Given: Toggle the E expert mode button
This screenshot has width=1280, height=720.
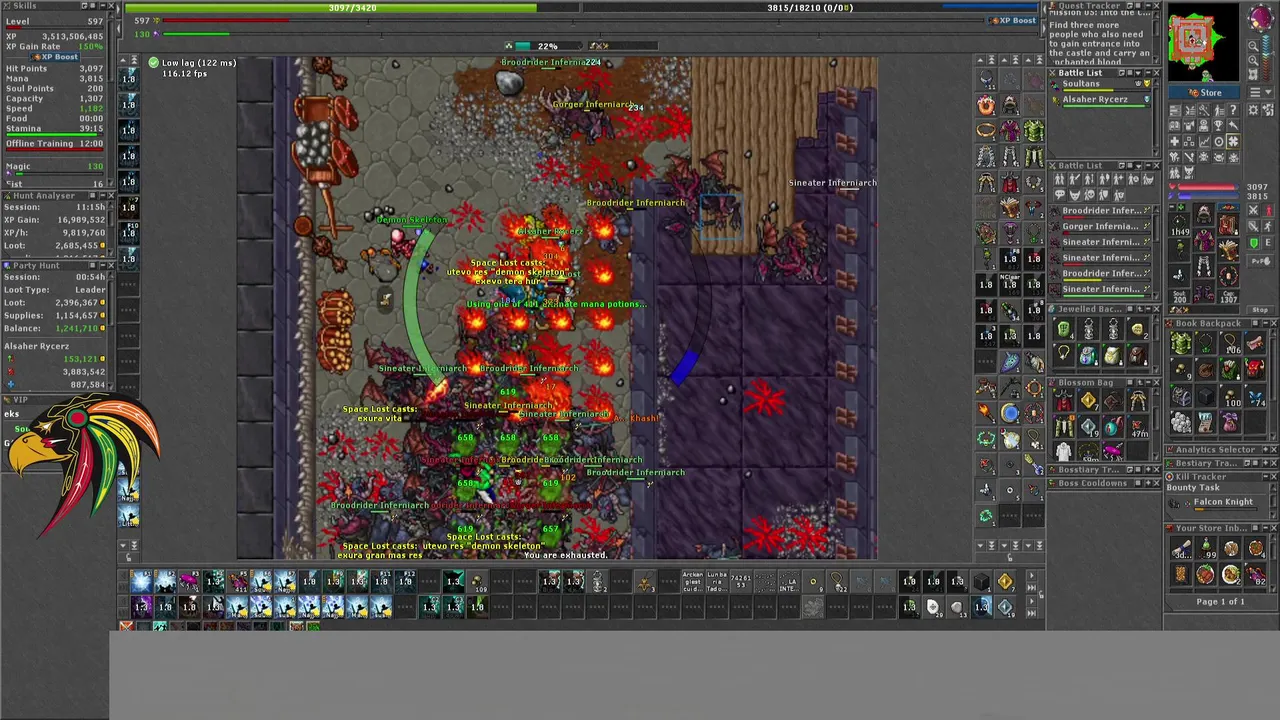Looking at the screenshot, I should tap(1268, 242).
